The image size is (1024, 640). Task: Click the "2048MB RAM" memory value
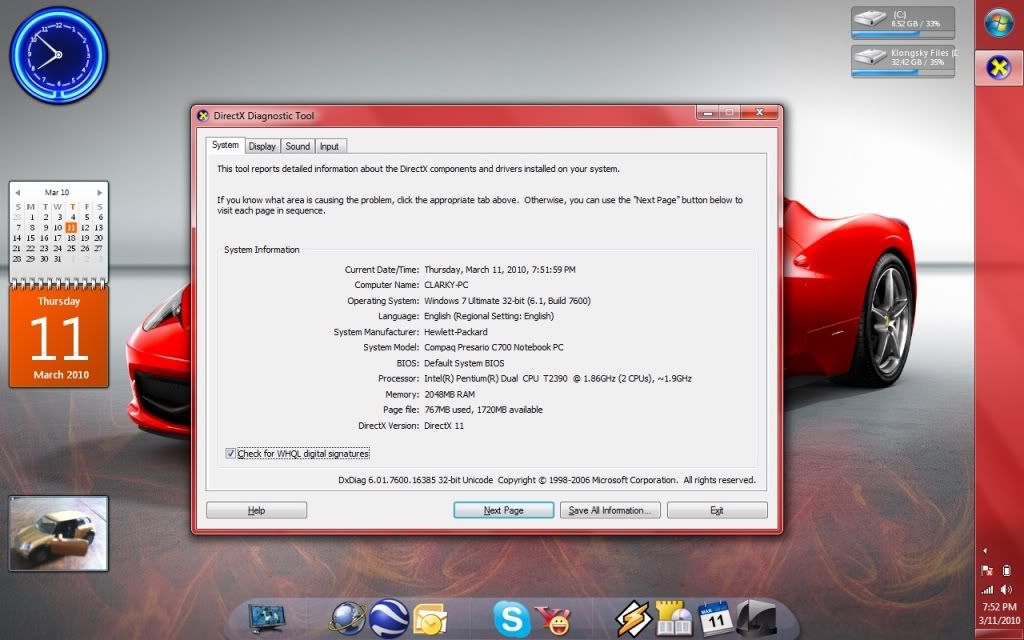tap(449, 394)
